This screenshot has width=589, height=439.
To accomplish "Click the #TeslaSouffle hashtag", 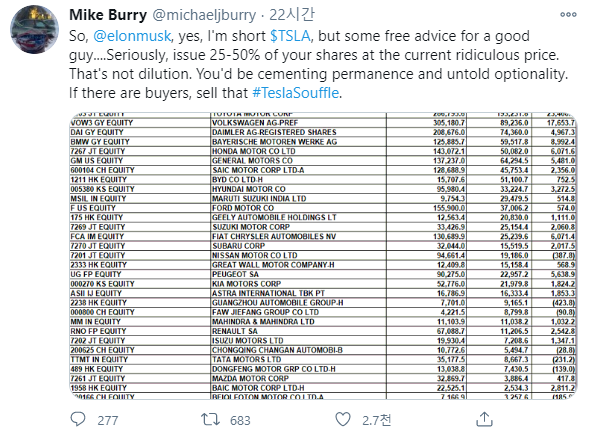I will point(296,93).
